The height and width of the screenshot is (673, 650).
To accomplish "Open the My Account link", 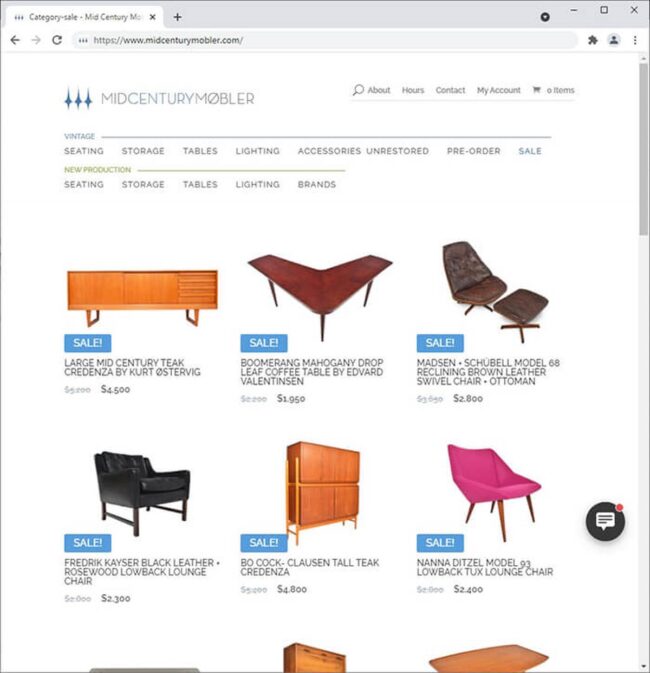I will tap(498, 90).
